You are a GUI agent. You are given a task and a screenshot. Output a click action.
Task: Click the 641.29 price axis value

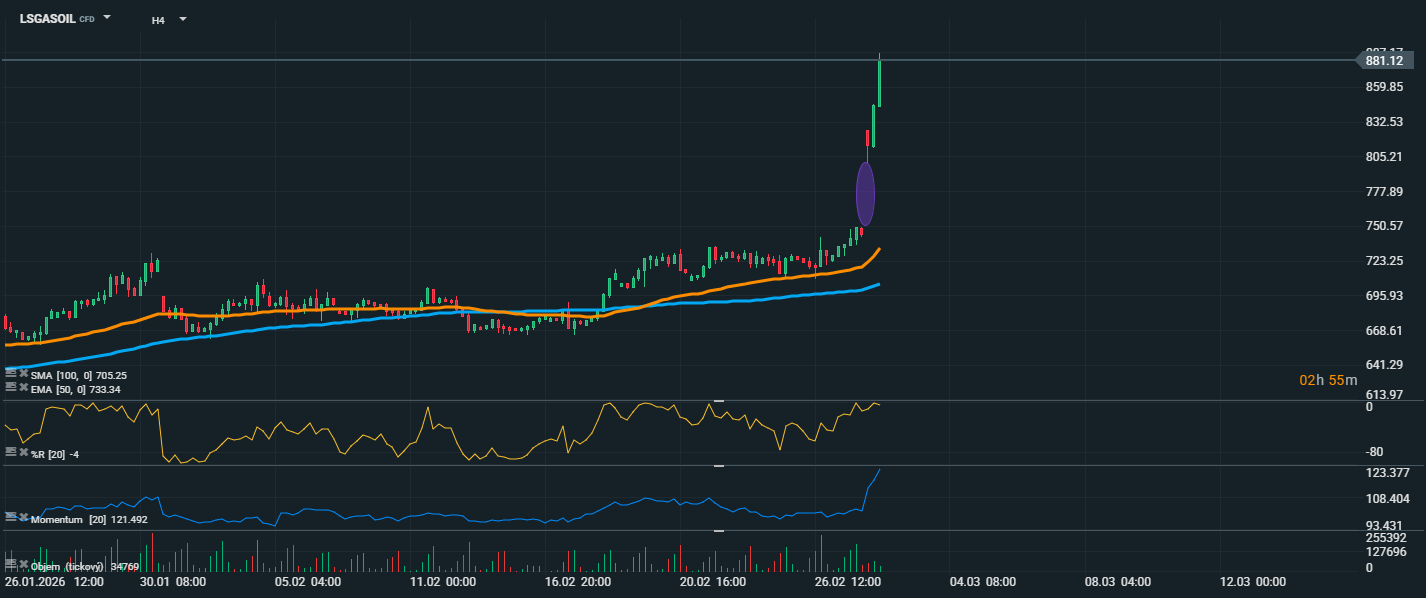(1385, 365)
